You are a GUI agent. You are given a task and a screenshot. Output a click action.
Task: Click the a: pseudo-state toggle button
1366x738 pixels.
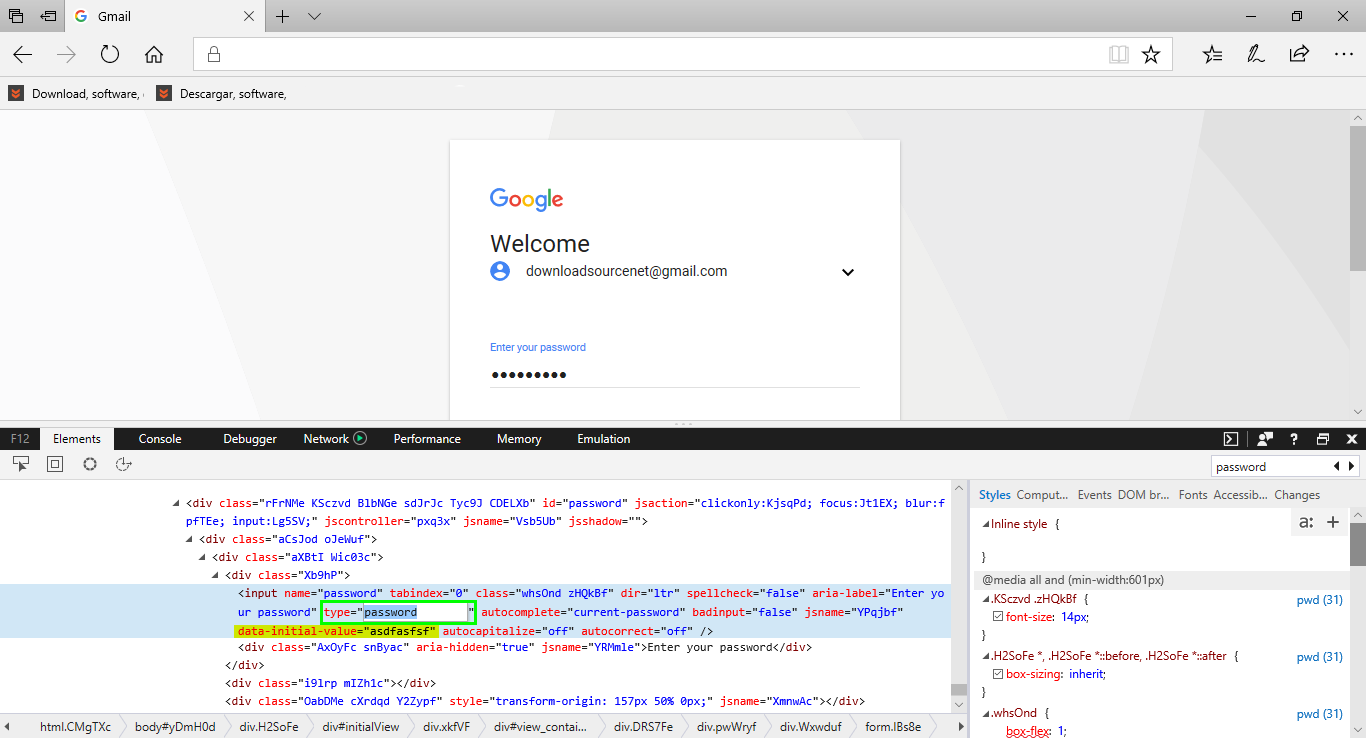[1306, 522]
